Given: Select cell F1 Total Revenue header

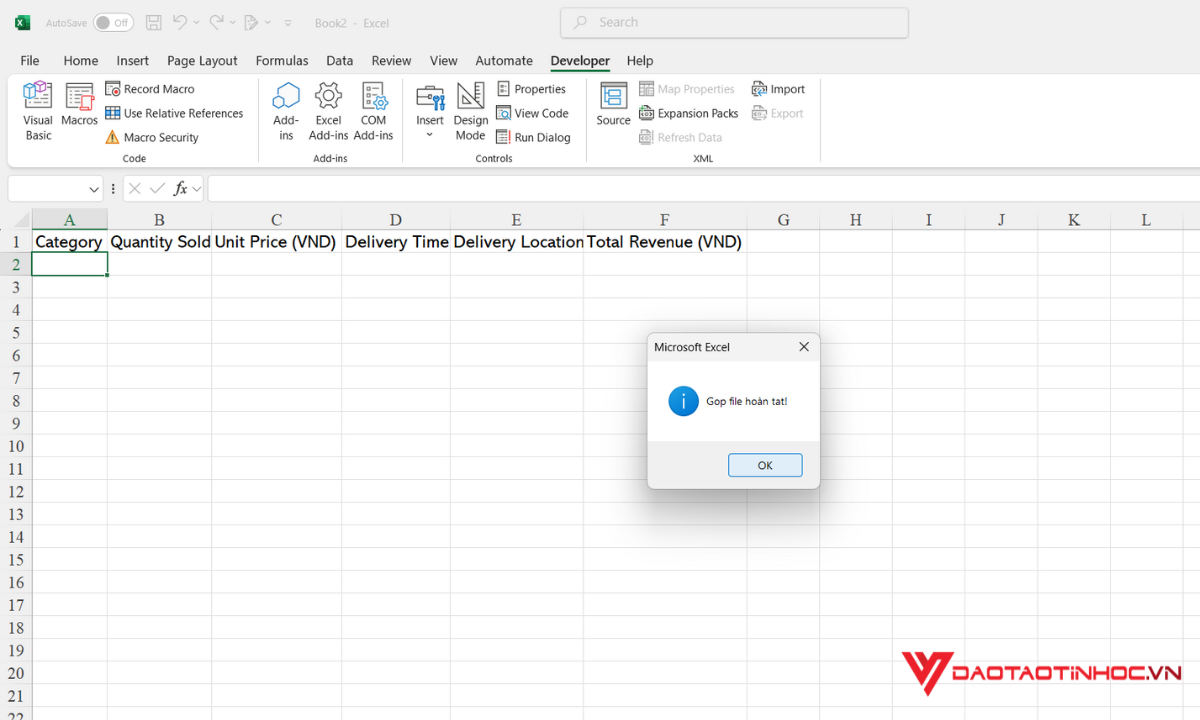Looking at the screenshot, I should click(x=664, y=241).
